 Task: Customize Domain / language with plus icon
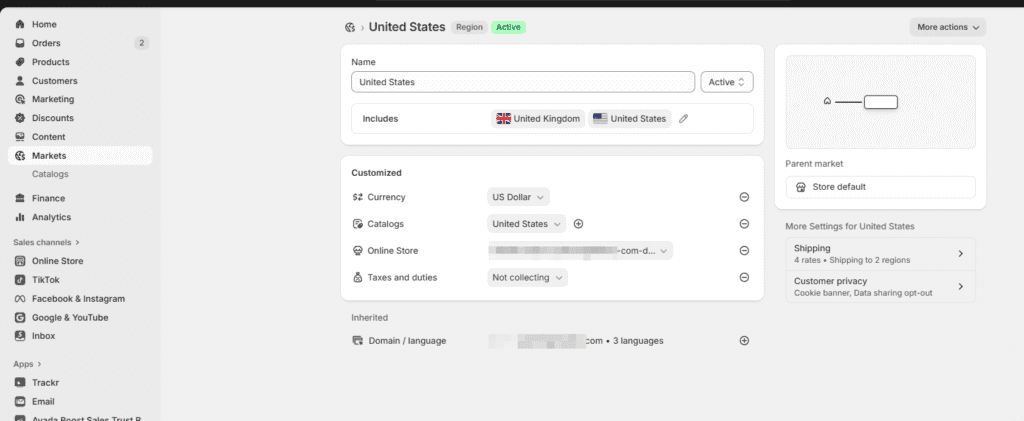744,341
